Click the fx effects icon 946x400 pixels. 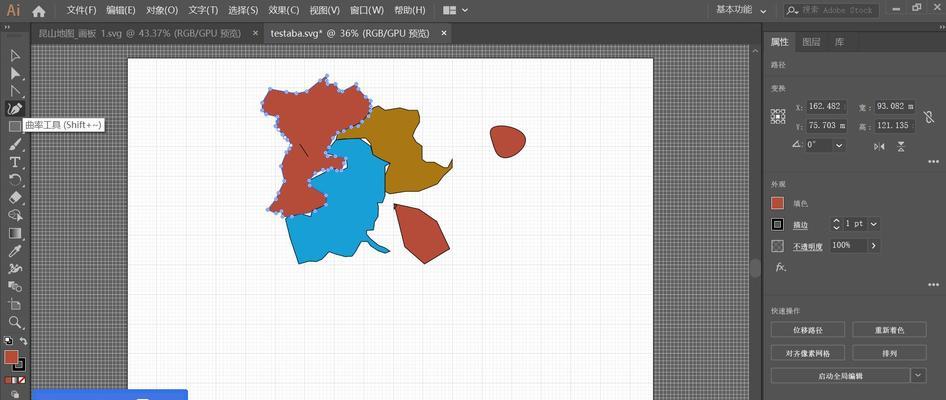click(780, 267)
